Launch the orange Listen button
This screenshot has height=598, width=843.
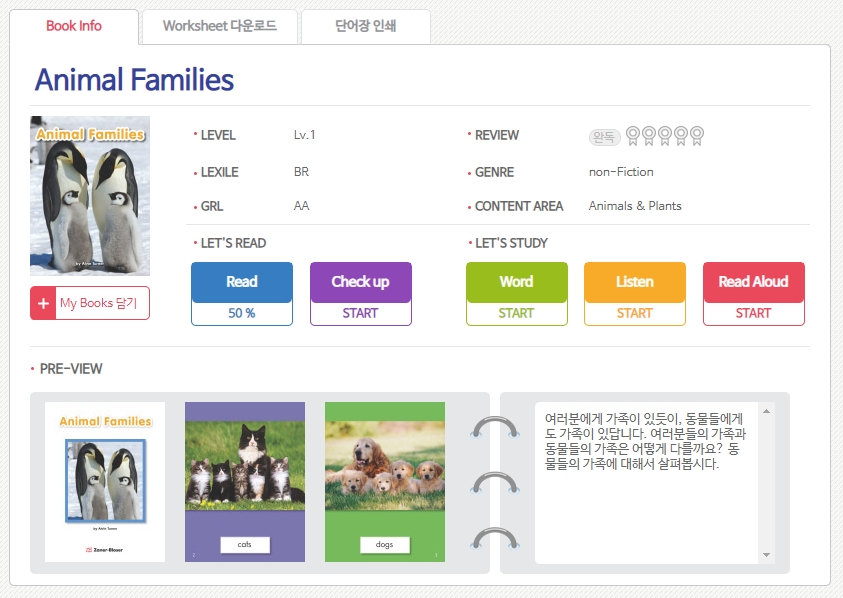pyautogui.click(x=635, y=282)
